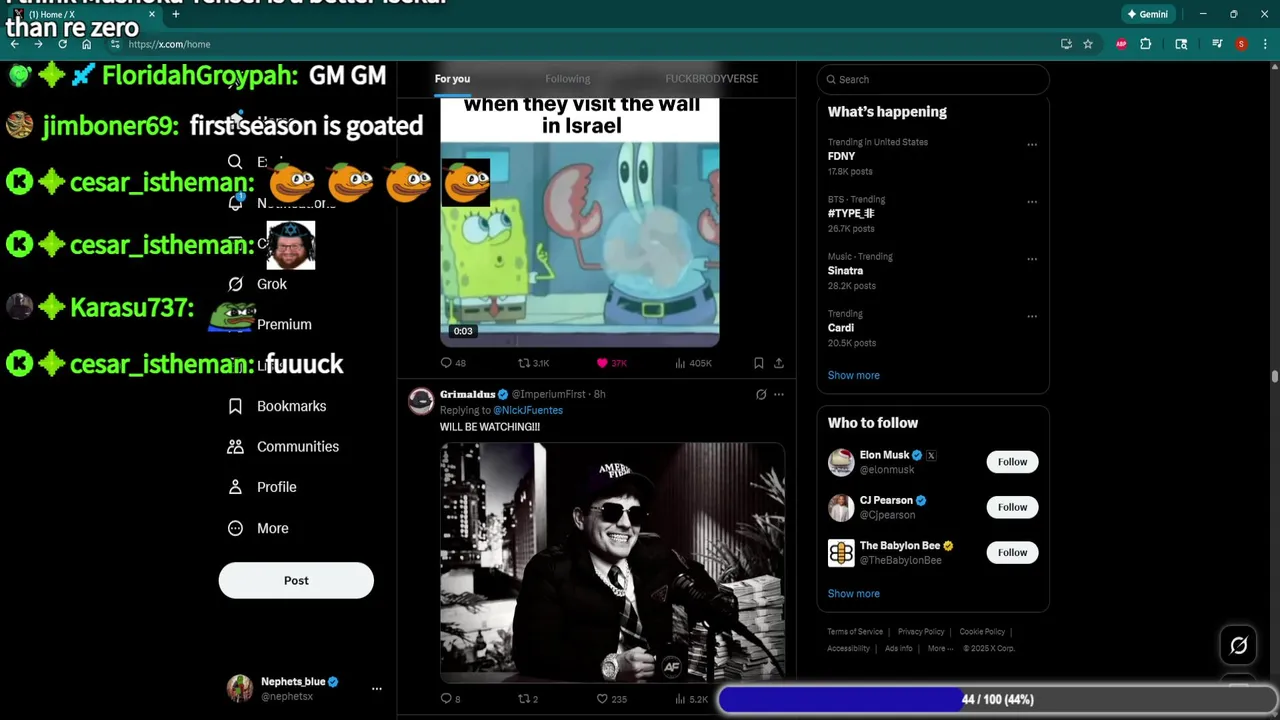1280x720 pixels.
Task: Open more options for FDNY trend
Action: click(x=1032, y=144)
